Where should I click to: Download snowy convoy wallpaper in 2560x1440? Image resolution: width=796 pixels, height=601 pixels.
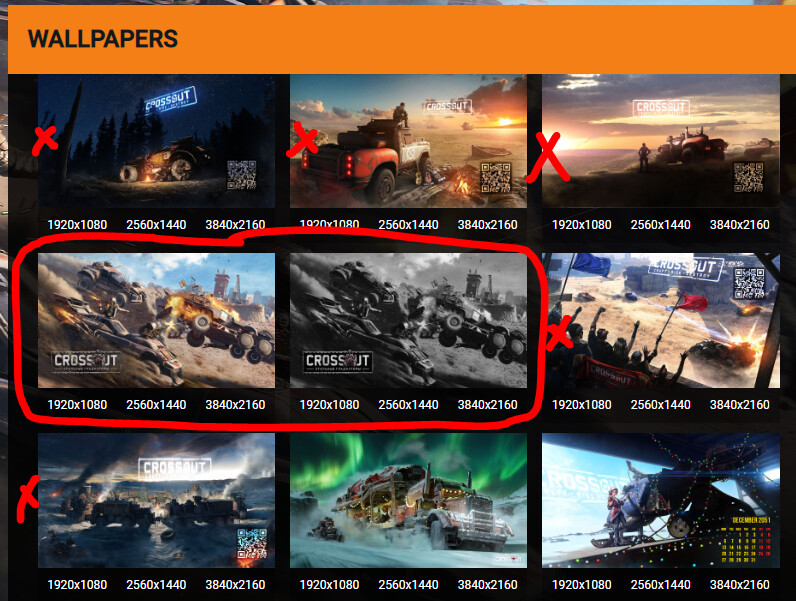tap(156, 585)
